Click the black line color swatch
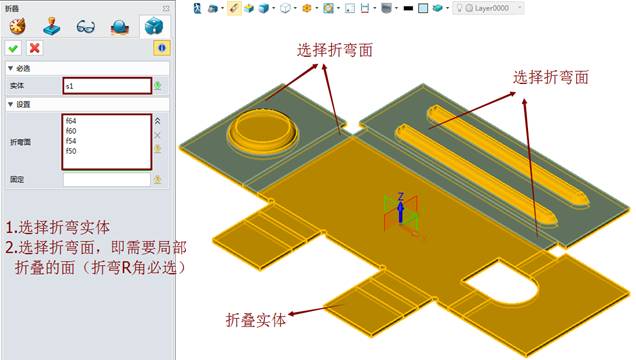The height and width of the screenshot is (360, 636). (408, 8)
